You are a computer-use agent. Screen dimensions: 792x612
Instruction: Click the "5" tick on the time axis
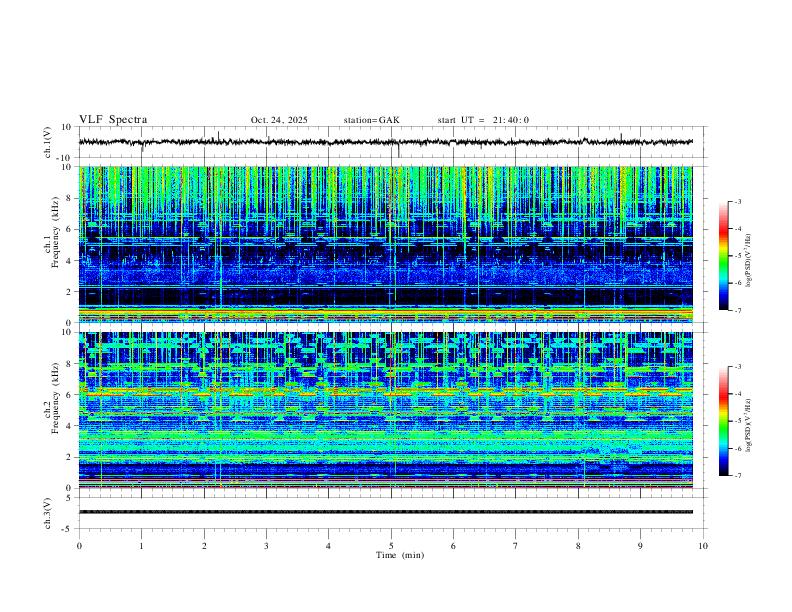tap(391, 546)
